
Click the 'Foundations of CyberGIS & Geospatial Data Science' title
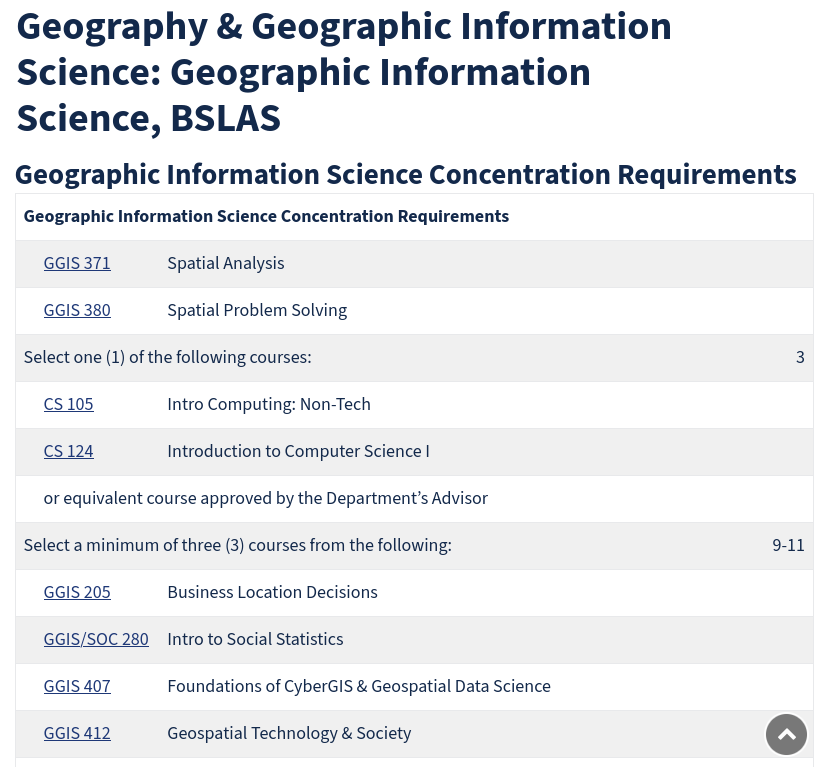[359, 687]
